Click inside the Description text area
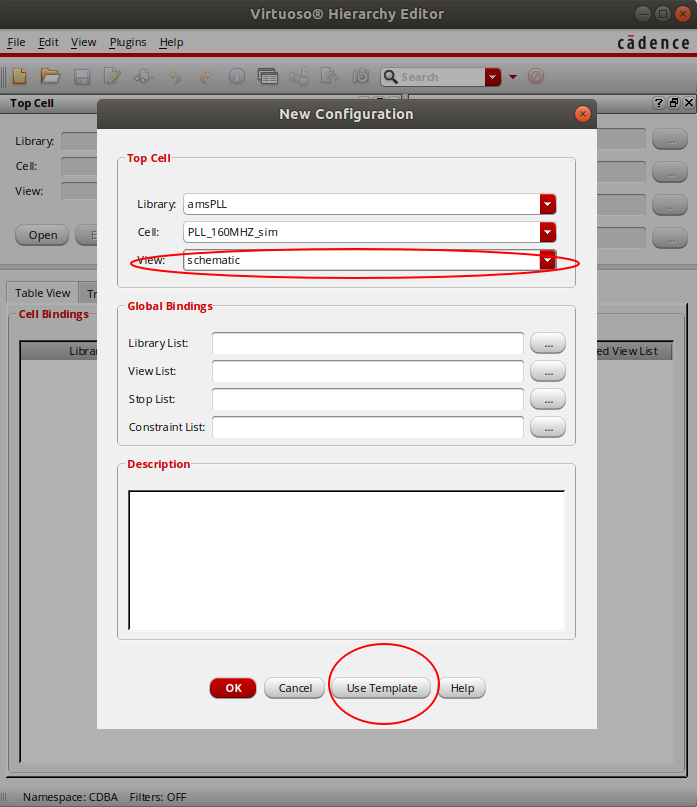Screen dimensions: 697x807 346,560
